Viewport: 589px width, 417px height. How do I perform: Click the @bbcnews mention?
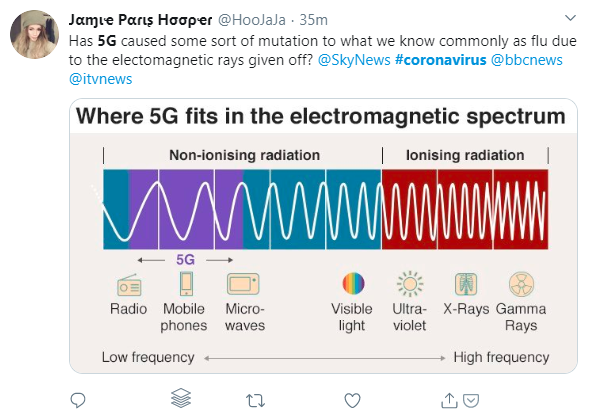coord(527,60)
